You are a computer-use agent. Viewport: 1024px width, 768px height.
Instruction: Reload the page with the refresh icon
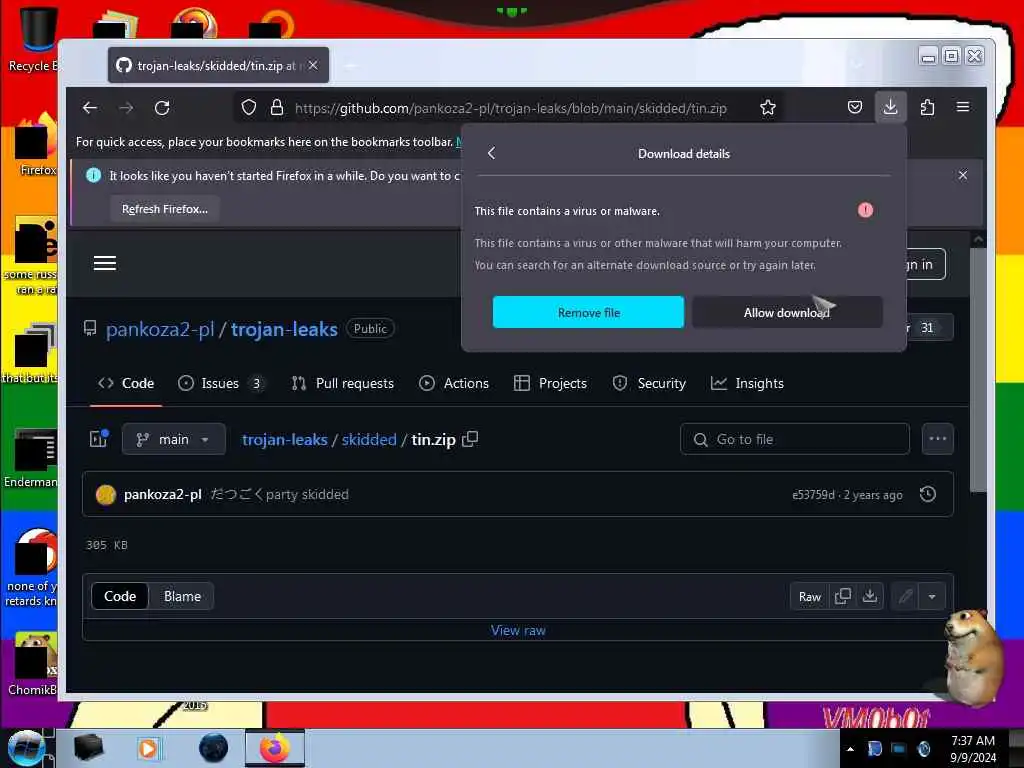click(x=162, y=108)
